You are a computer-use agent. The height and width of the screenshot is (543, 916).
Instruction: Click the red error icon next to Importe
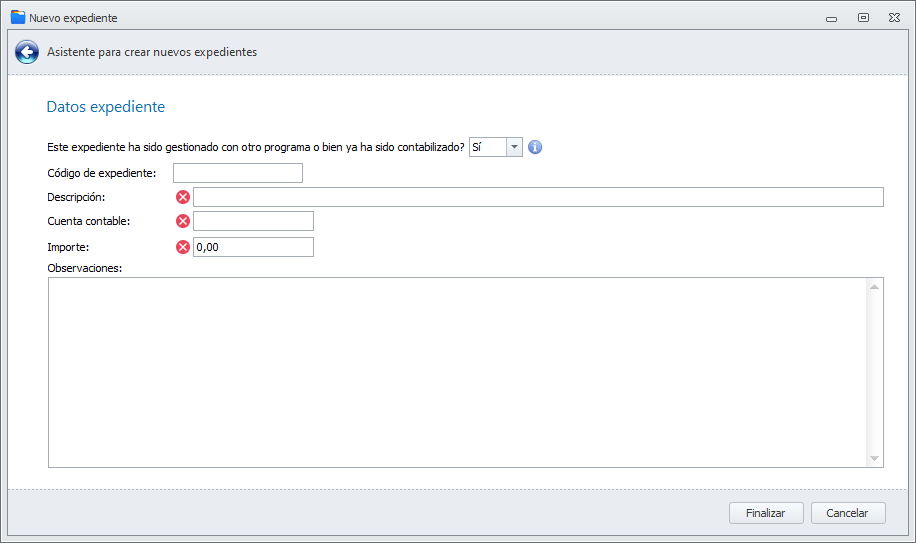pyautogui.click(x=183, y=247)
